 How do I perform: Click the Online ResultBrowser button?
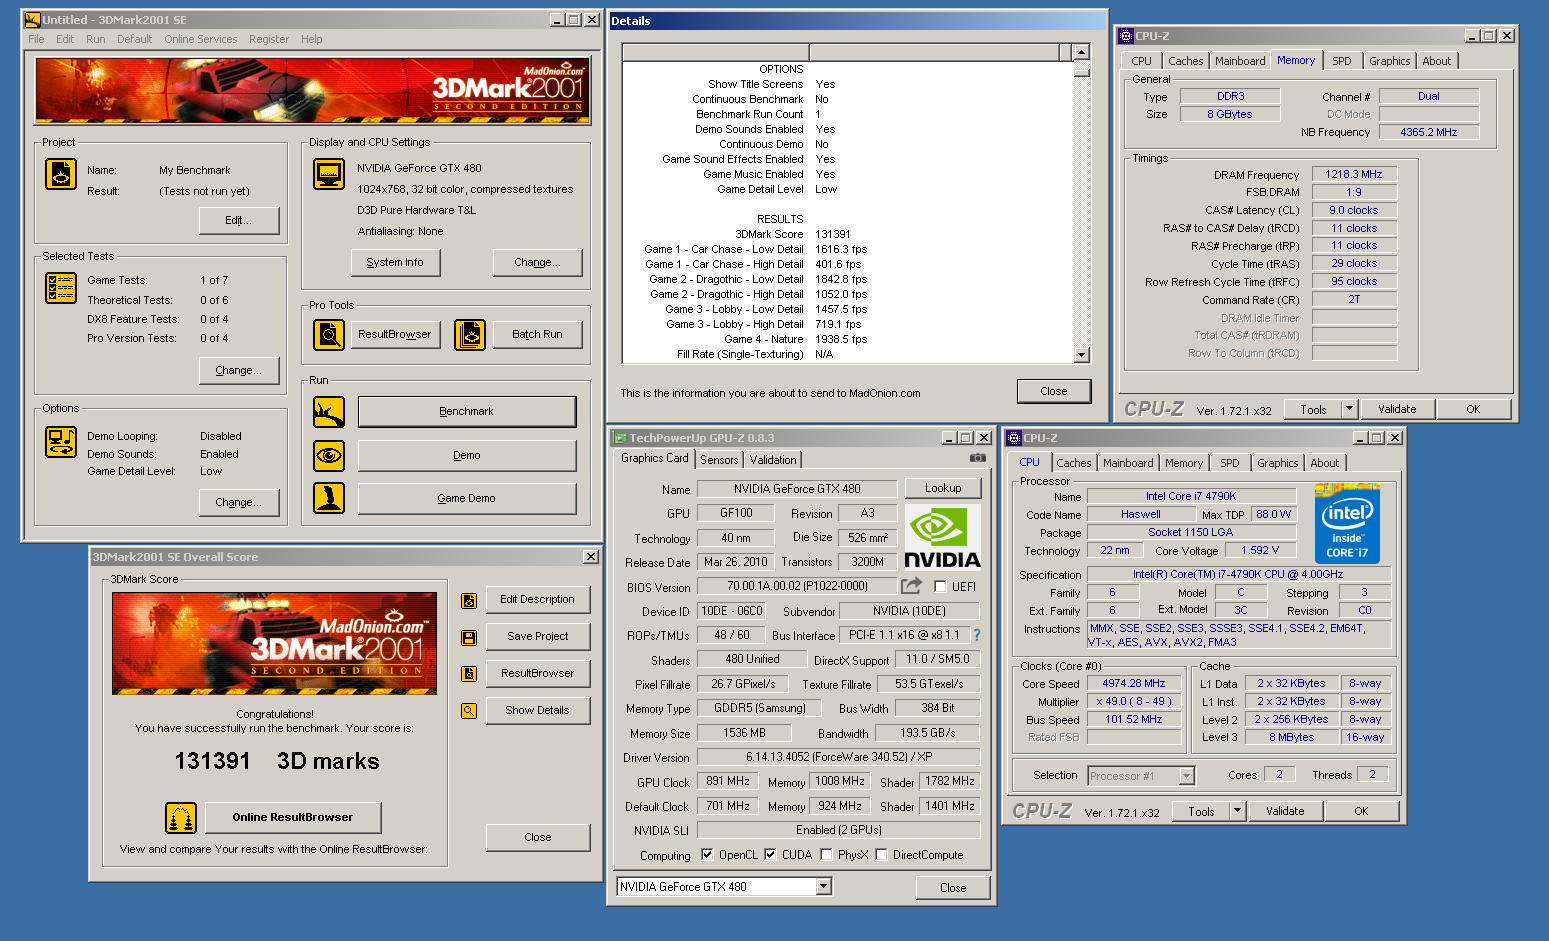point(293,818)
